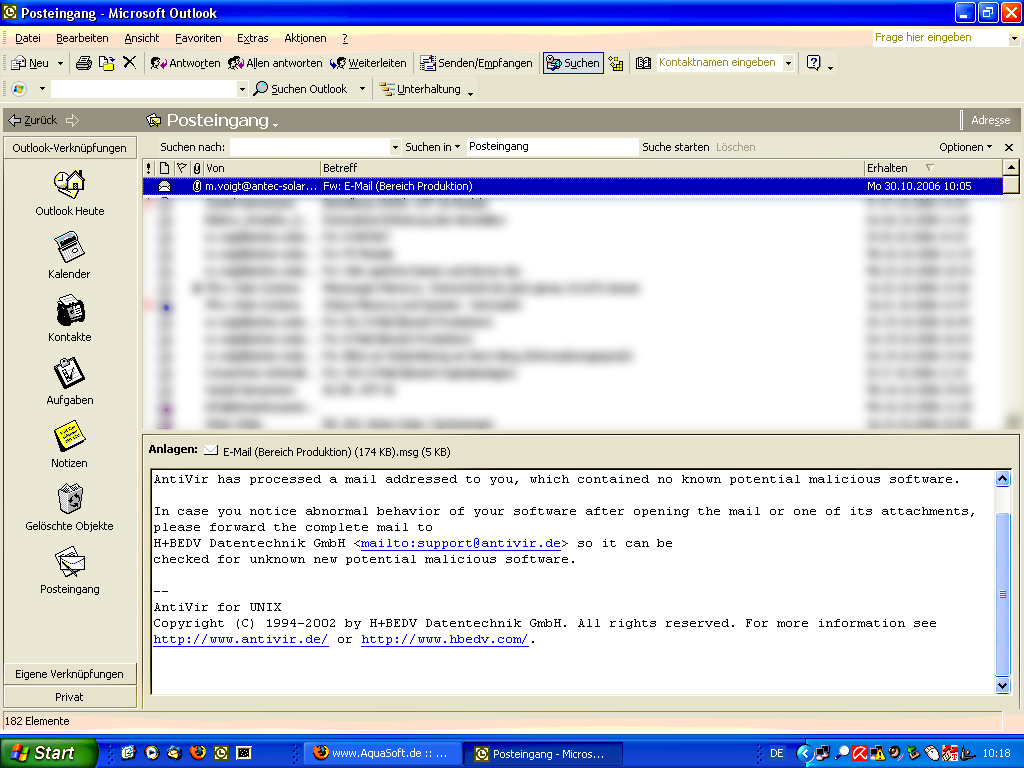Click the address book icon in toolbar

(643, 63)
